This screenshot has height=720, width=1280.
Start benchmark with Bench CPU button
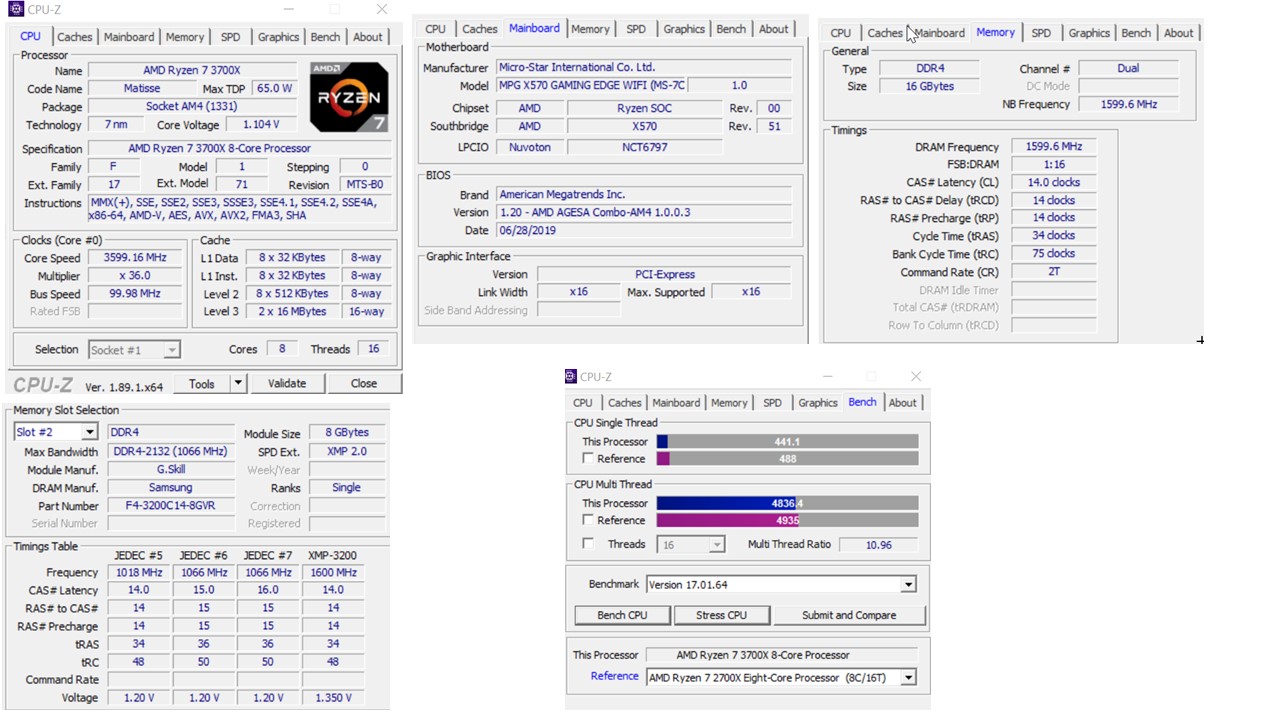622,615
